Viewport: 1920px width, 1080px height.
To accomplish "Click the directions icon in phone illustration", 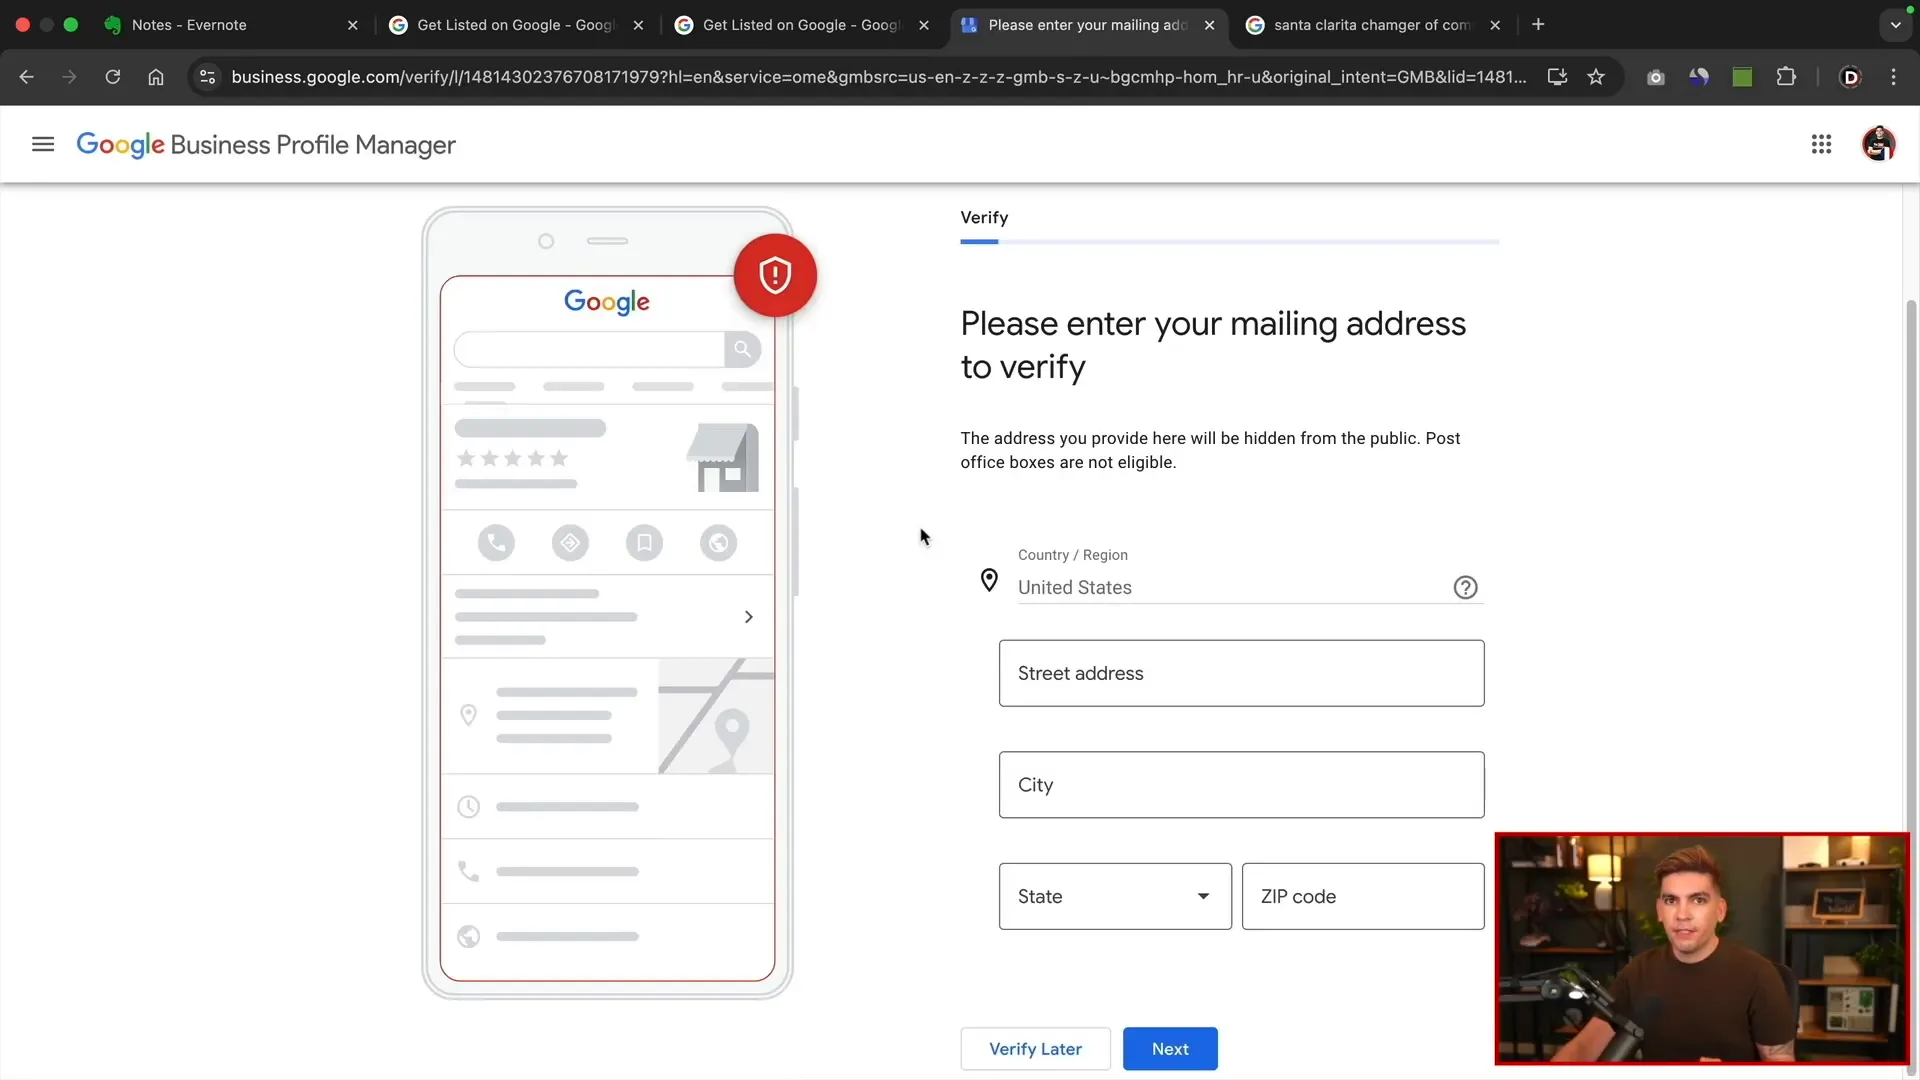I will [x=570, y=543].
